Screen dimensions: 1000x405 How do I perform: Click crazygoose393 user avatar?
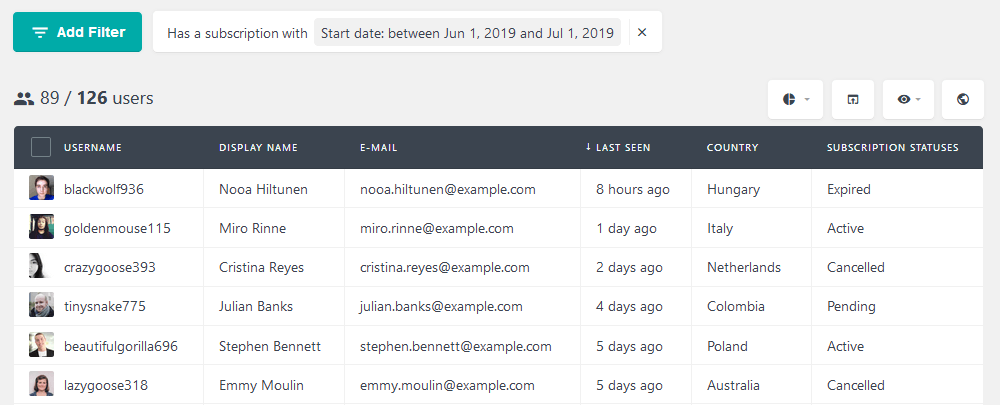pos(41,267)
